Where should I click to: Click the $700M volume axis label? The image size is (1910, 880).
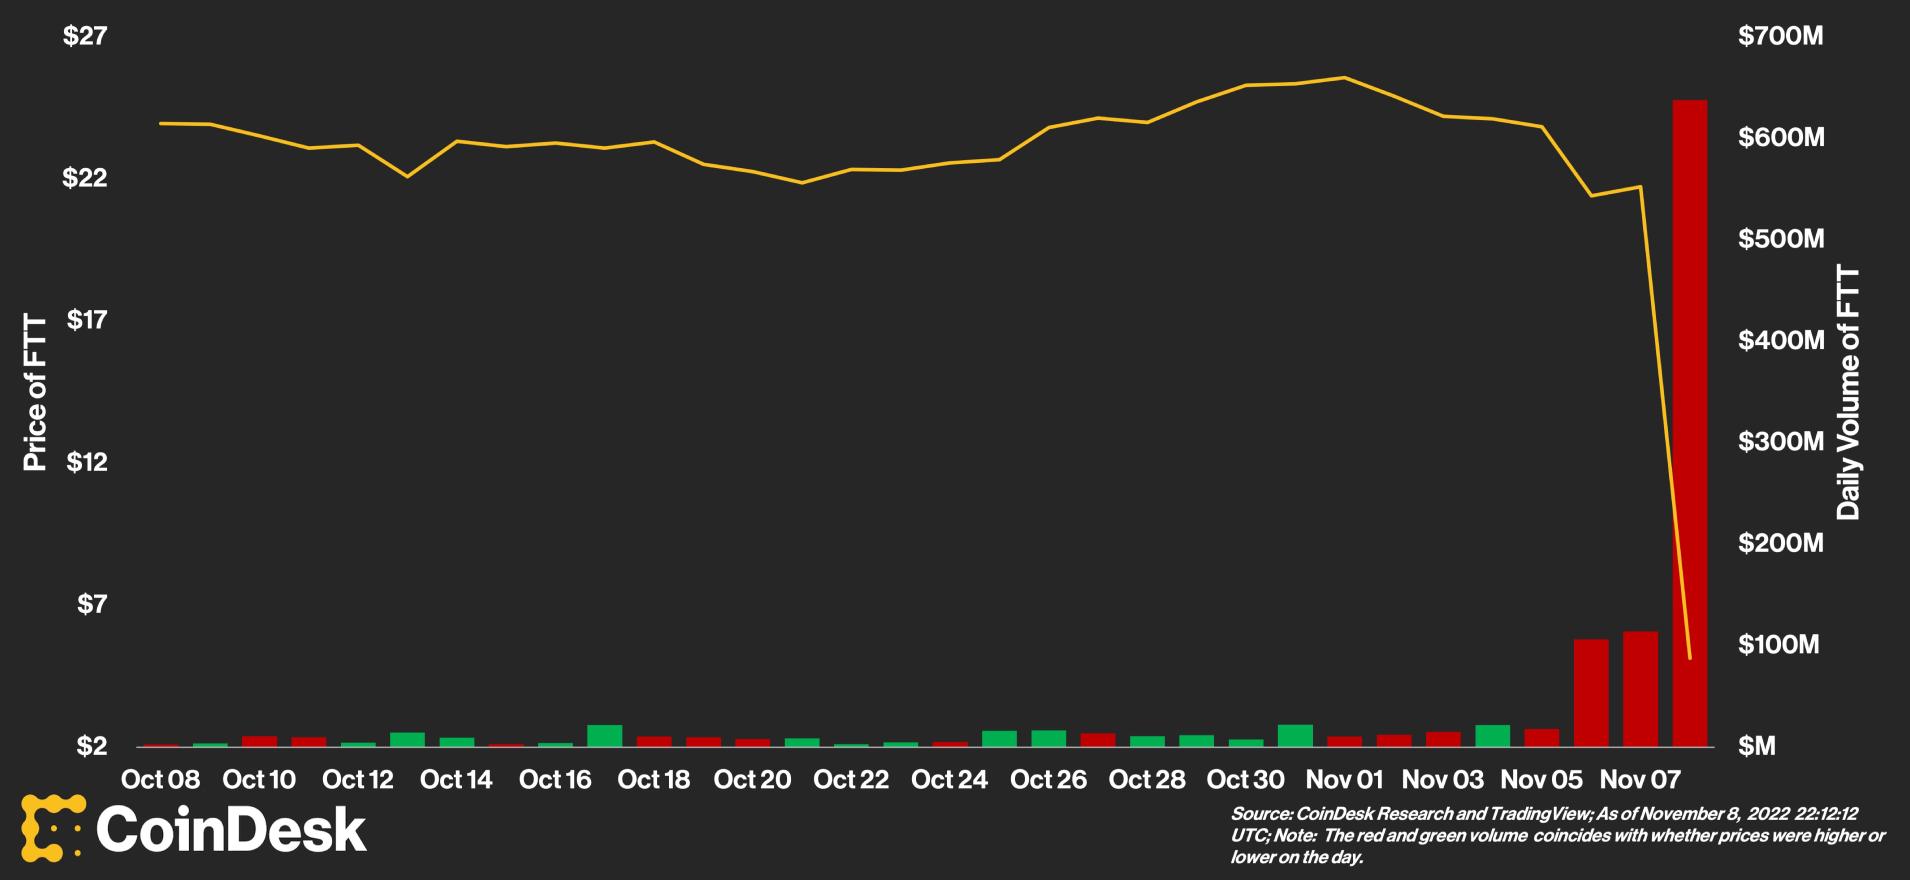pyautogui.click(x=1780, y=36)
